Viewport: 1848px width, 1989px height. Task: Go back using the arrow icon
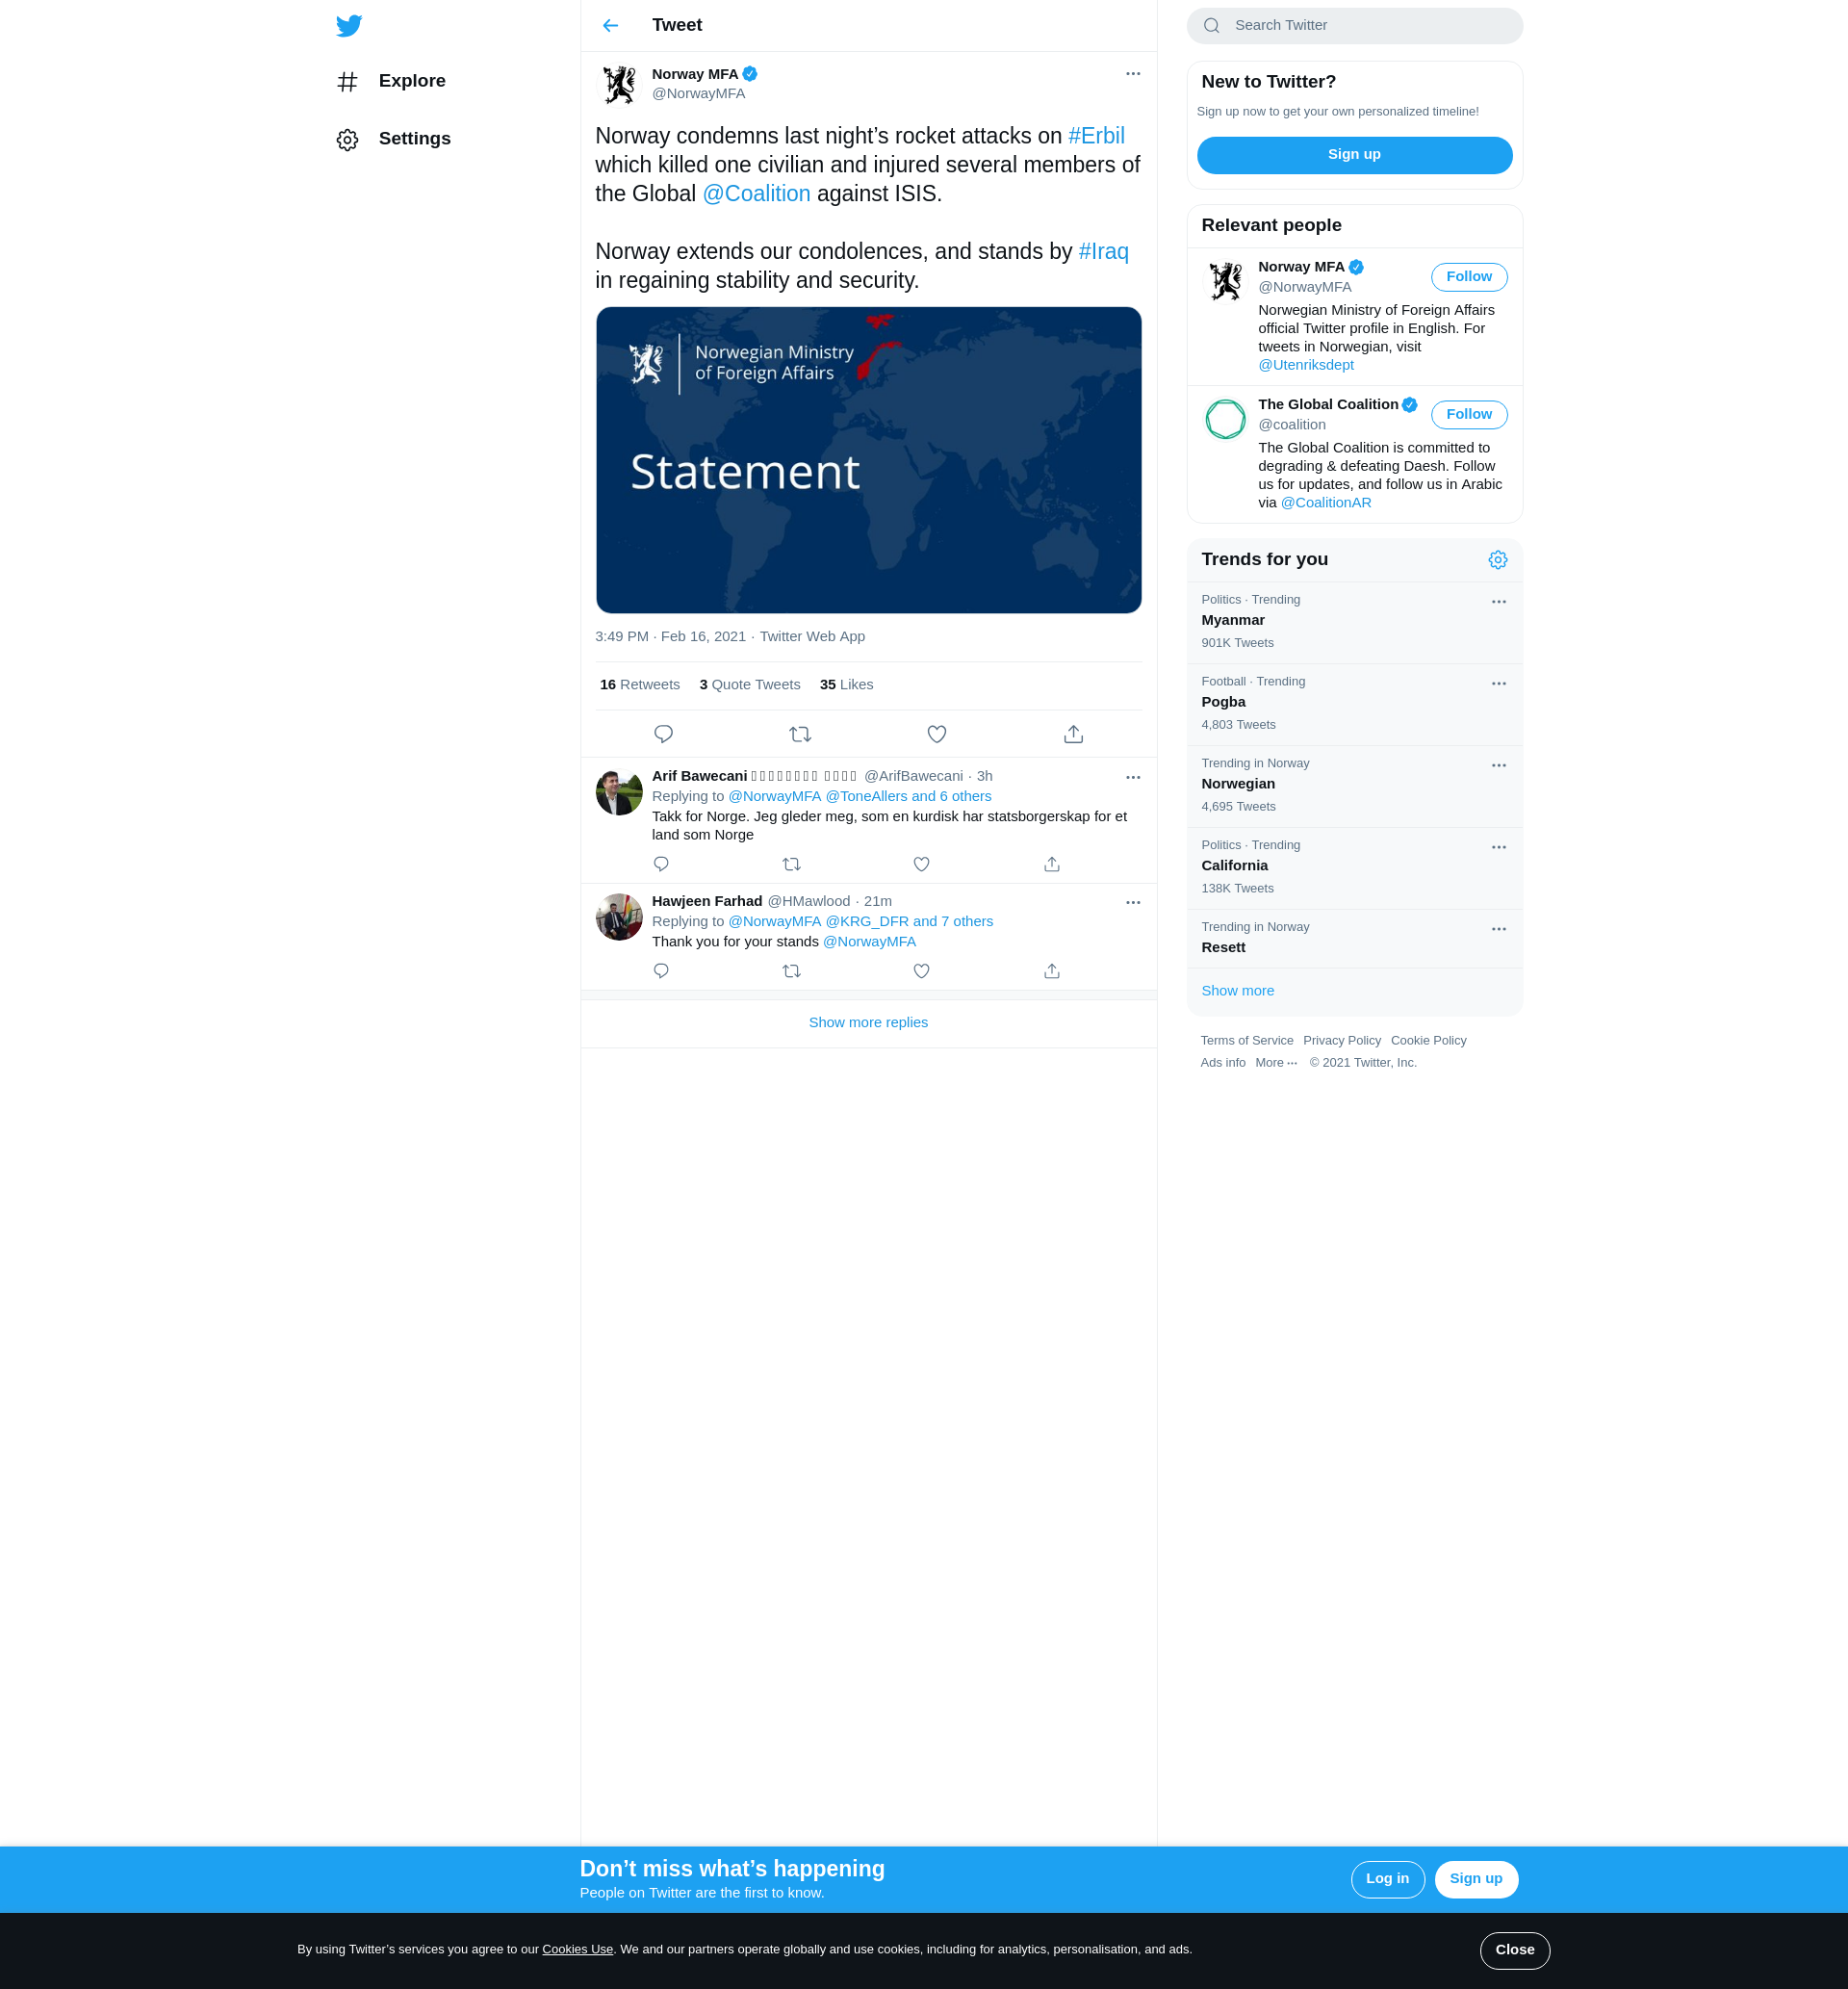610,26
